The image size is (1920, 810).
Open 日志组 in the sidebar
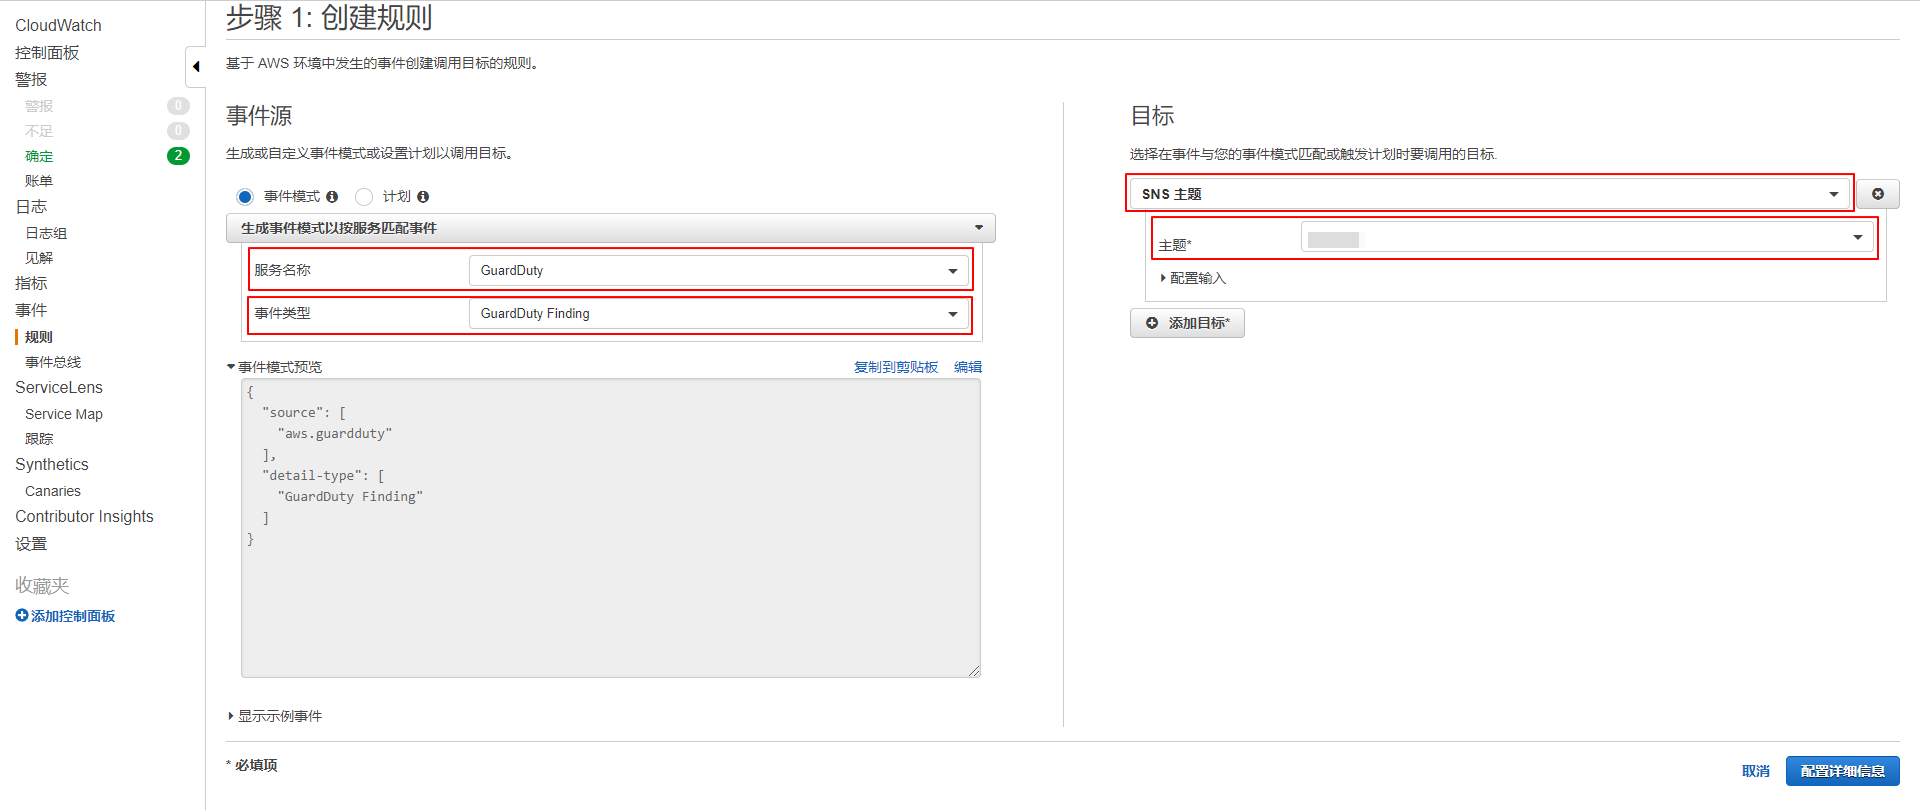46,233
